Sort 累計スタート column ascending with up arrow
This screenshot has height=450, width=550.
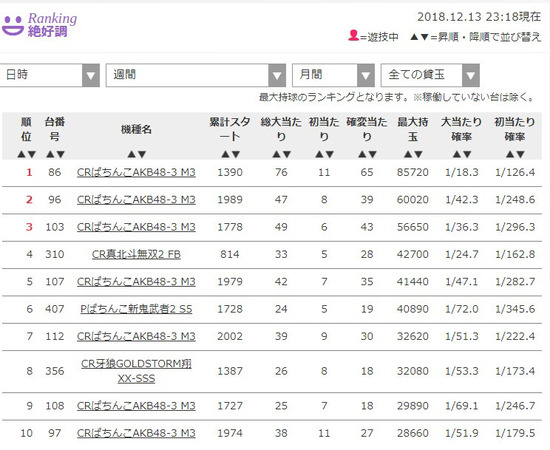point(225,154)
